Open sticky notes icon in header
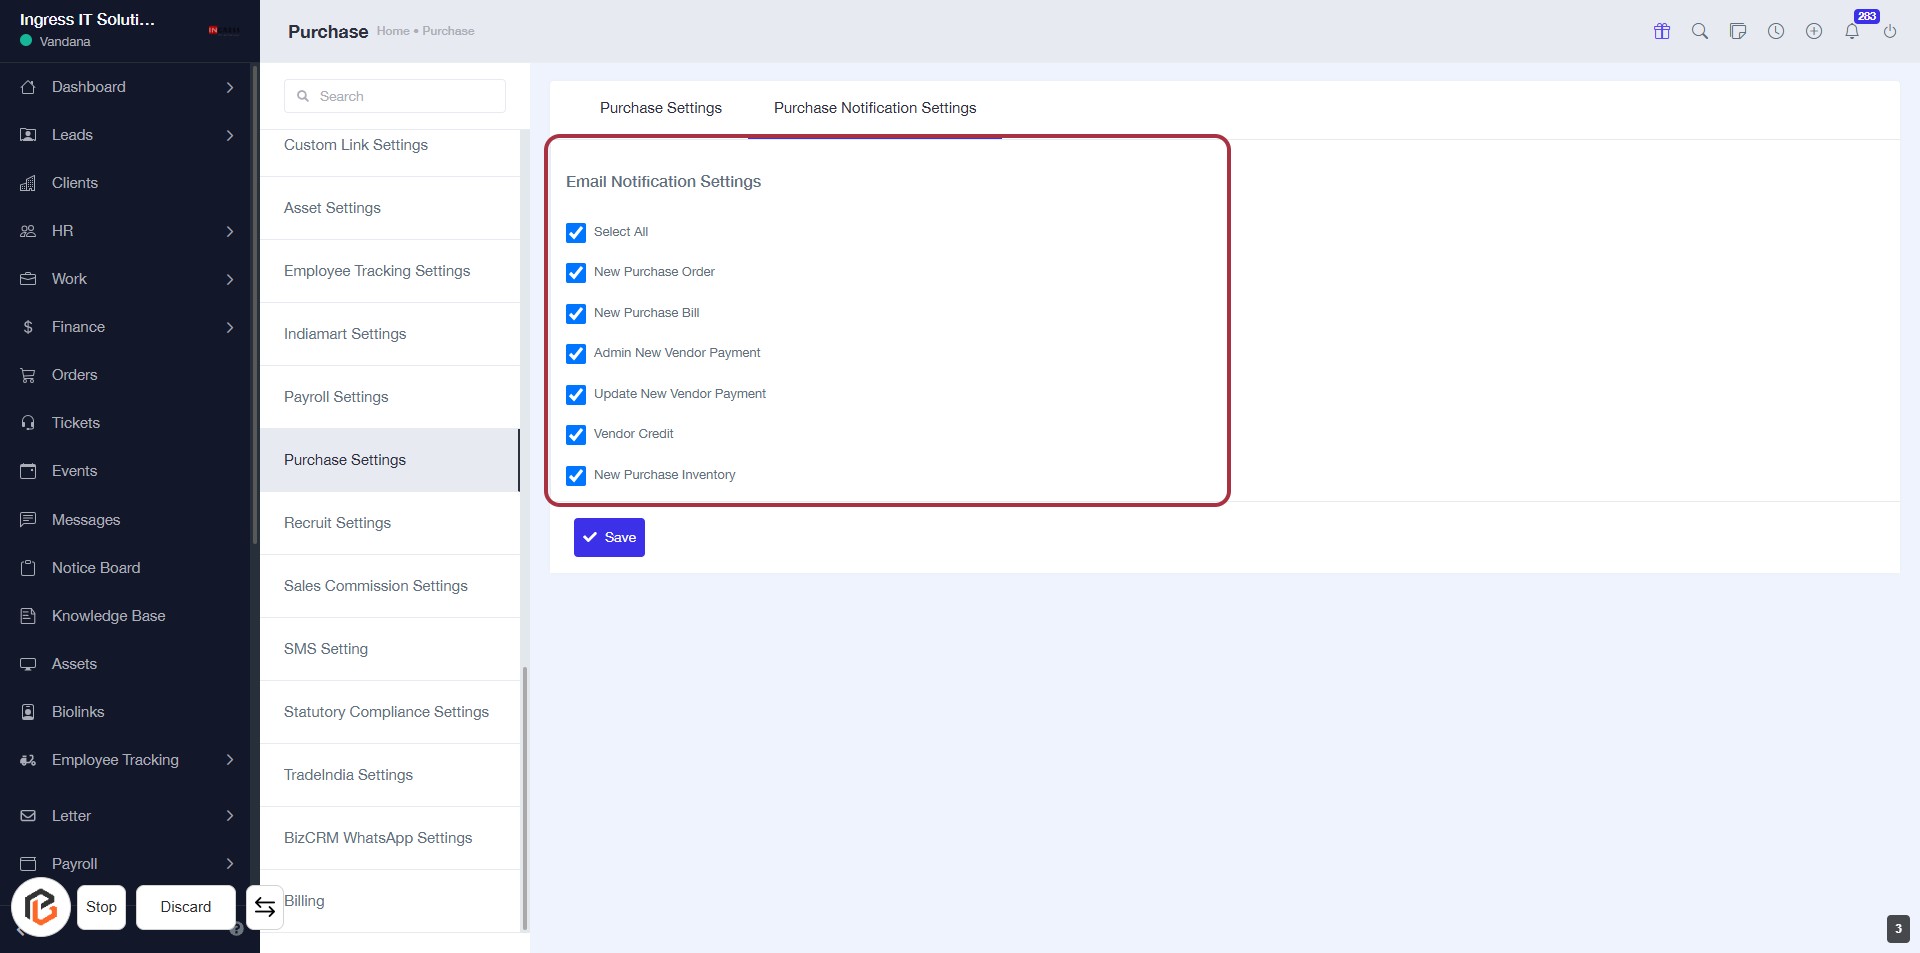Screen dimensions: 1920x953 click(x=1738, y=31)
